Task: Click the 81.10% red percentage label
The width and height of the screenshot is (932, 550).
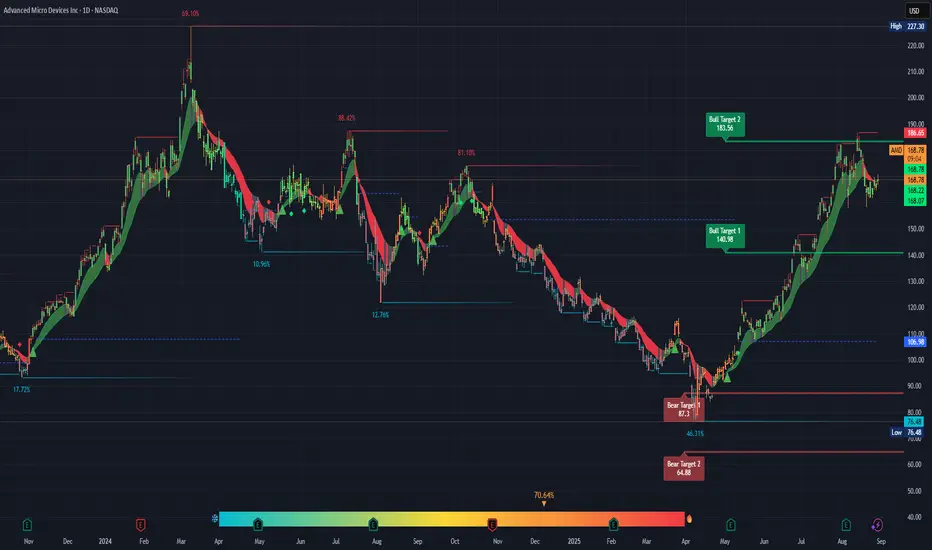Action: 466,153
